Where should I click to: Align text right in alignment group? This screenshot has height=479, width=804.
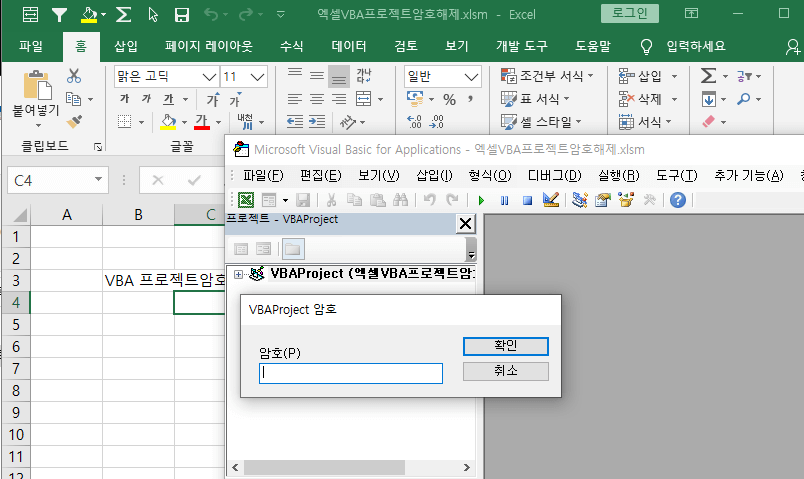click(x=339, y=99)
